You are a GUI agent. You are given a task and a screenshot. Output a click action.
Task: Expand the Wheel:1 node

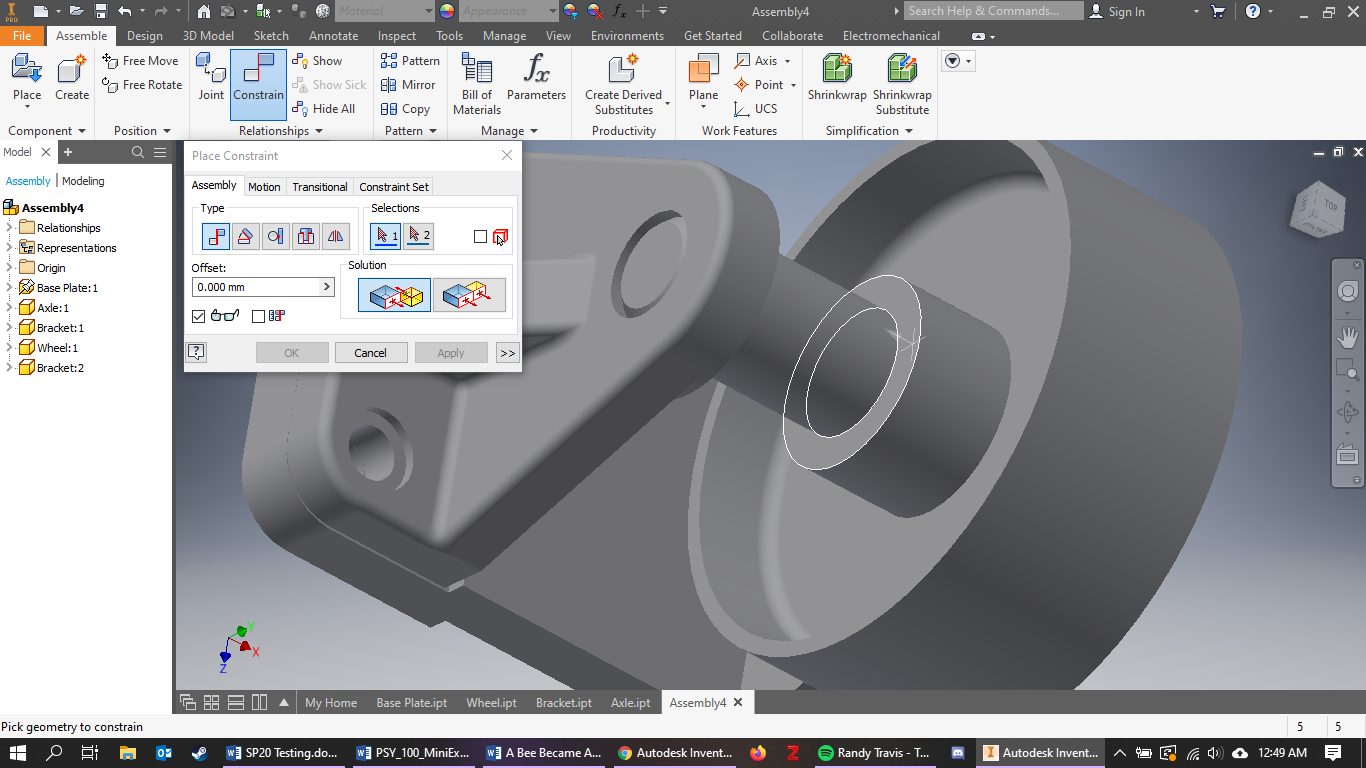[x=9, y=347]
